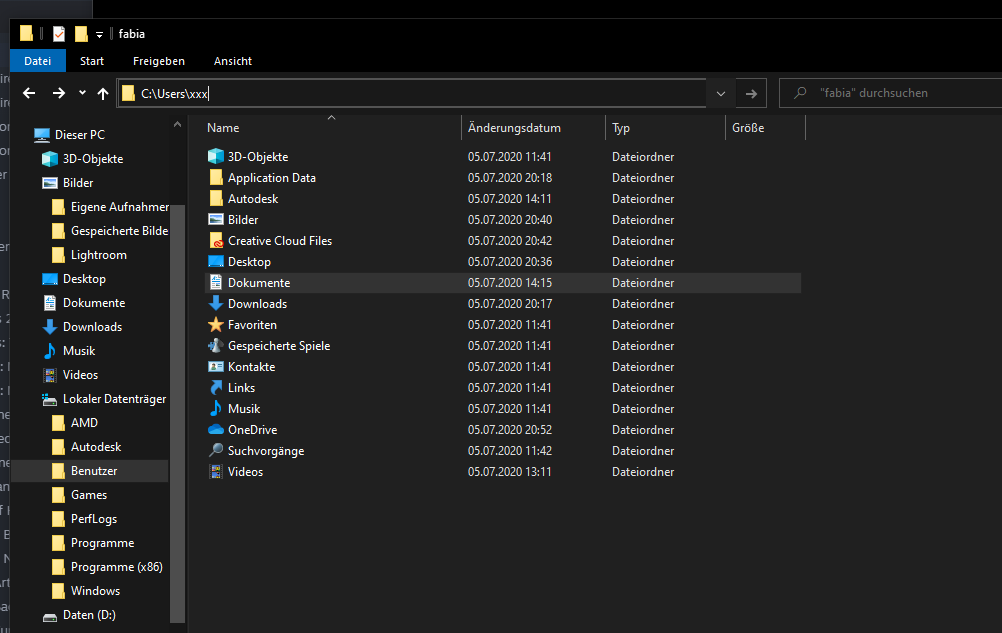Open AMD folder in navigation tree
The height and width of the screenshot is (633, 1002).
[84, 423]
